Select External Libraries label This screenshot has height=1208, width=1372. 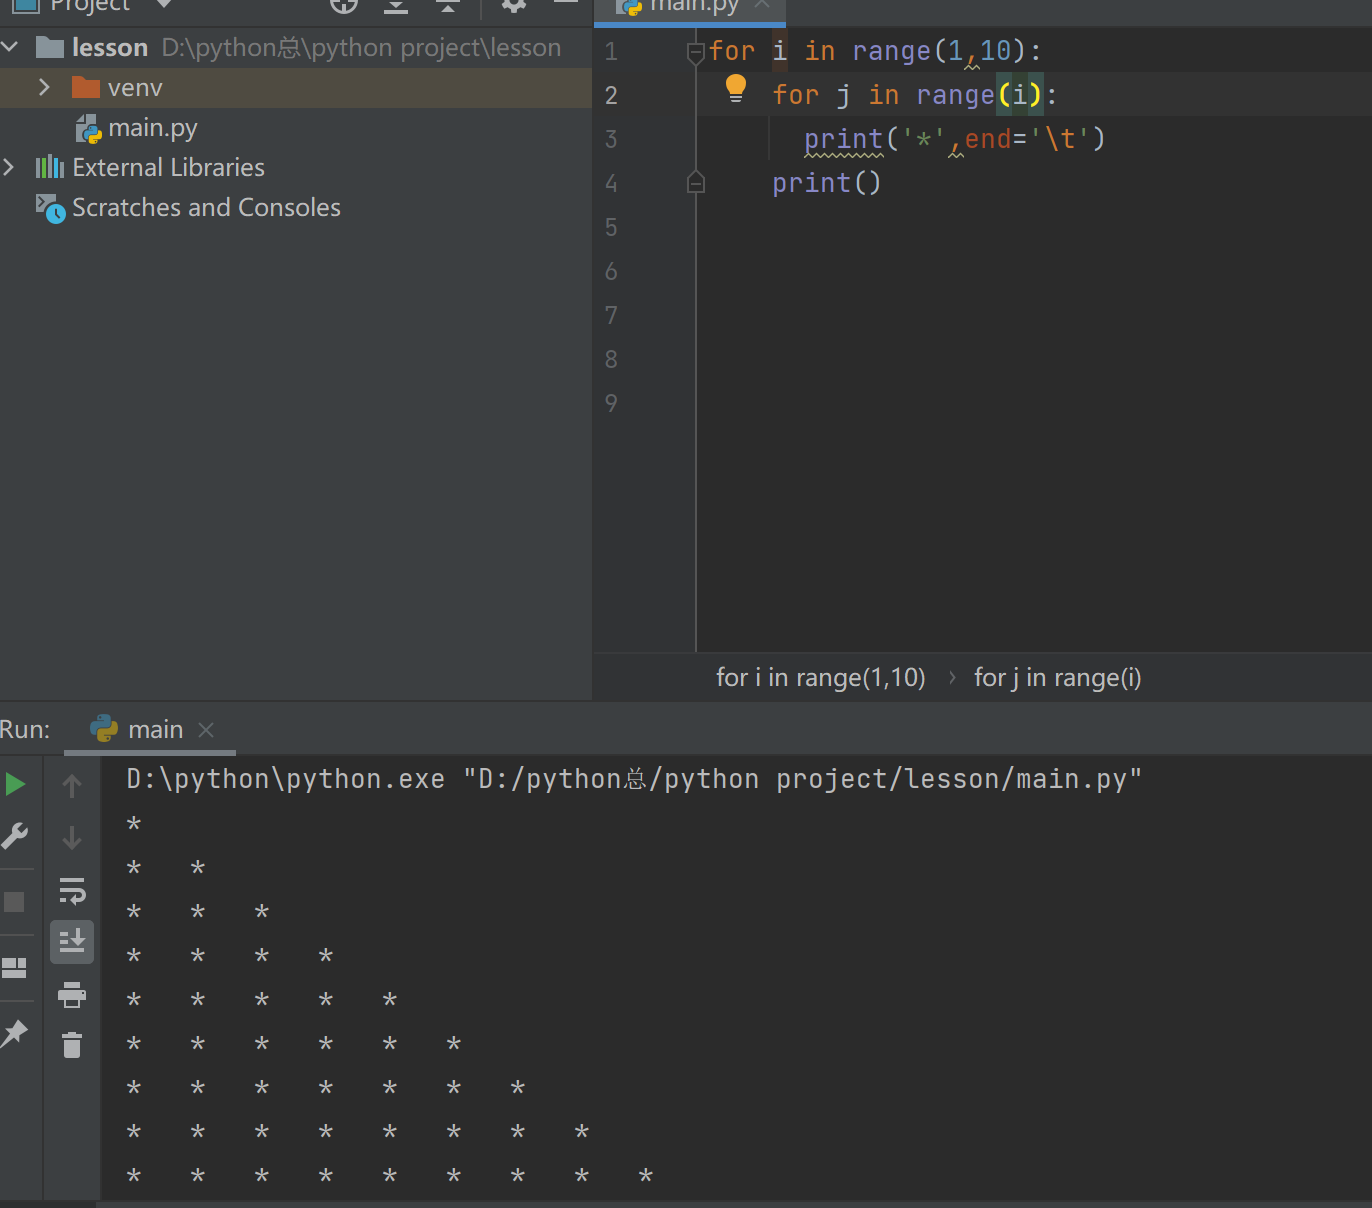click(x=168, y=167)
